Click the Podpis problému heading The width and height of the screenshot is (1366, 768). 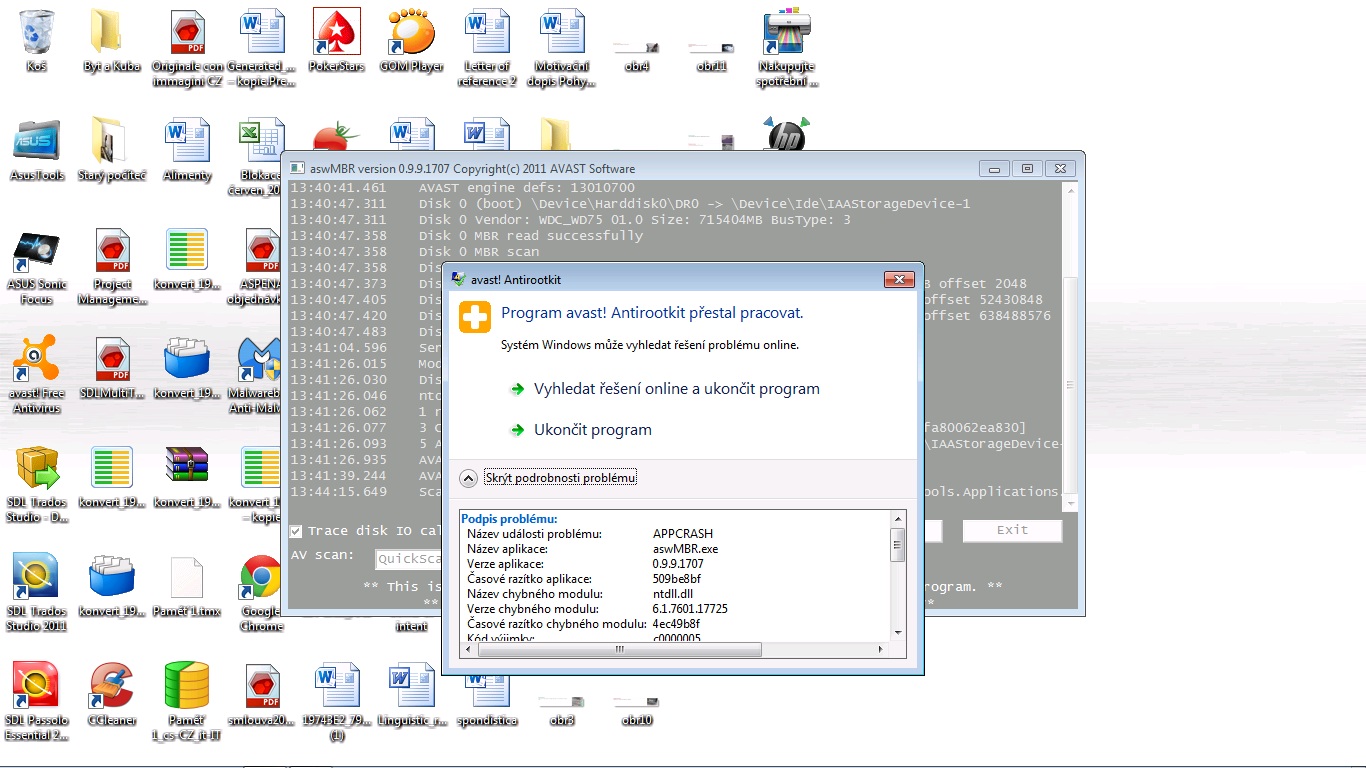click(509, 519)
